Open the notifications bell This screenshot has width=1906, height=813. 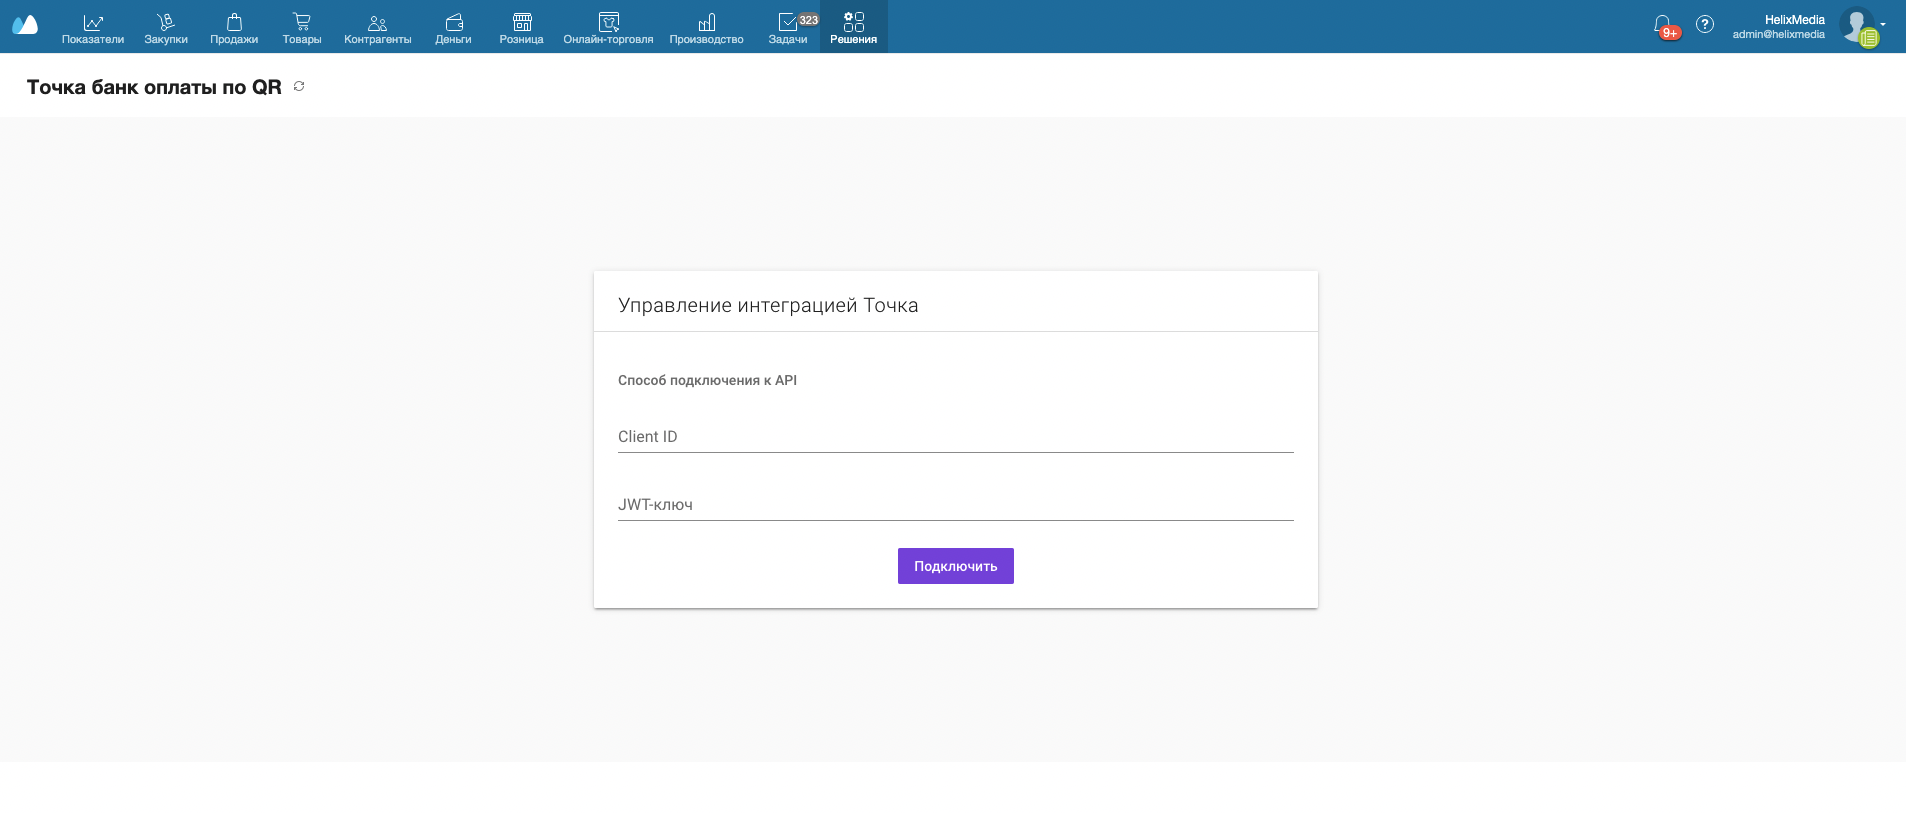pos(1663,25)
